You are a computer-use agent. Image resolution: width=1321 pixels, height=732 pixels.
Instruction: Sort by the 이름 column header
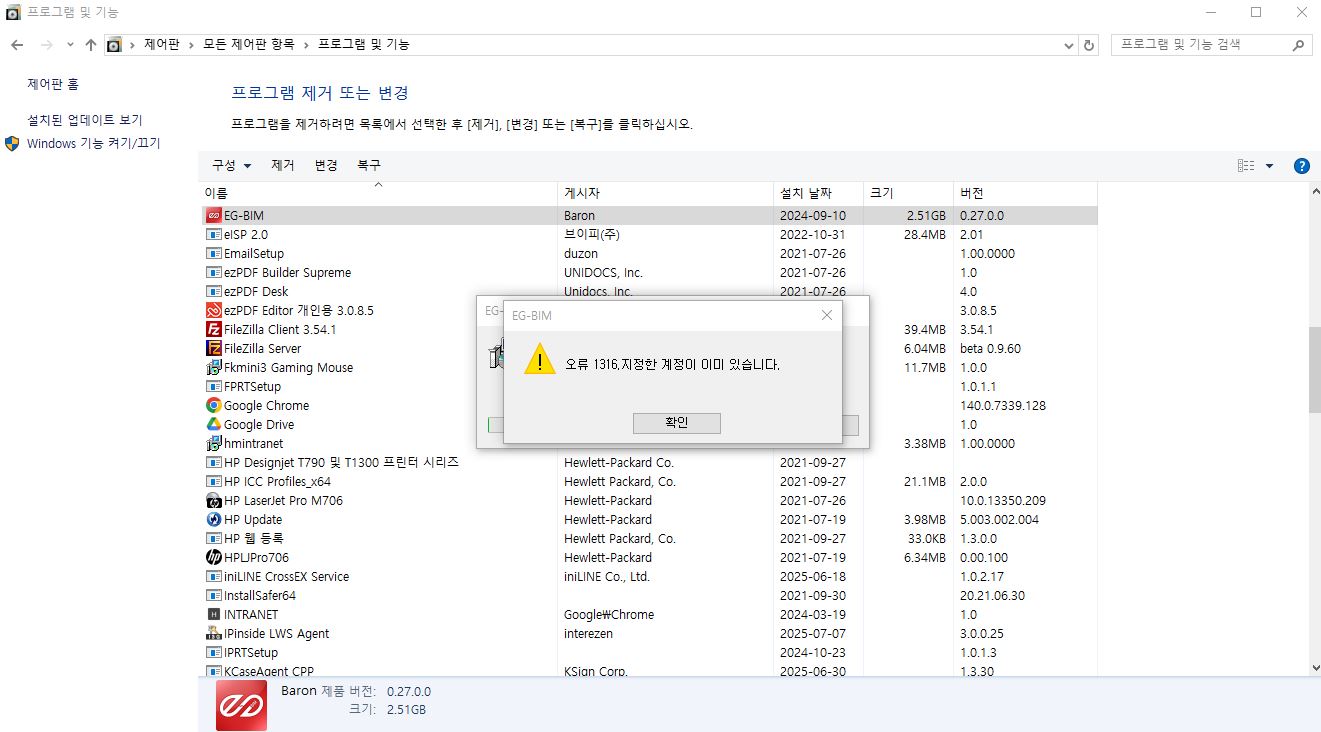pyautogui.click(x=379, y=193)
